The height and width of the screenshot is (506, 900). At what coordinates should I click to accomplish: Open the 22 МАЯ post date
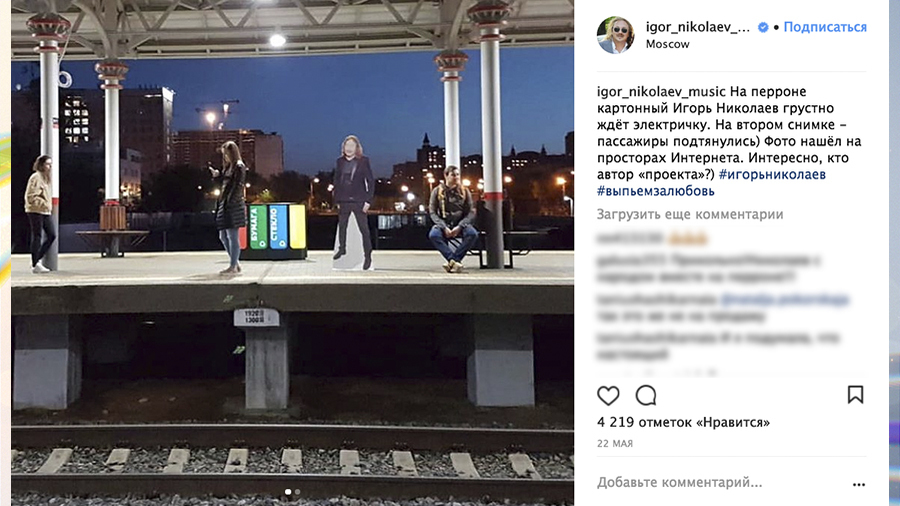[615, 443]
